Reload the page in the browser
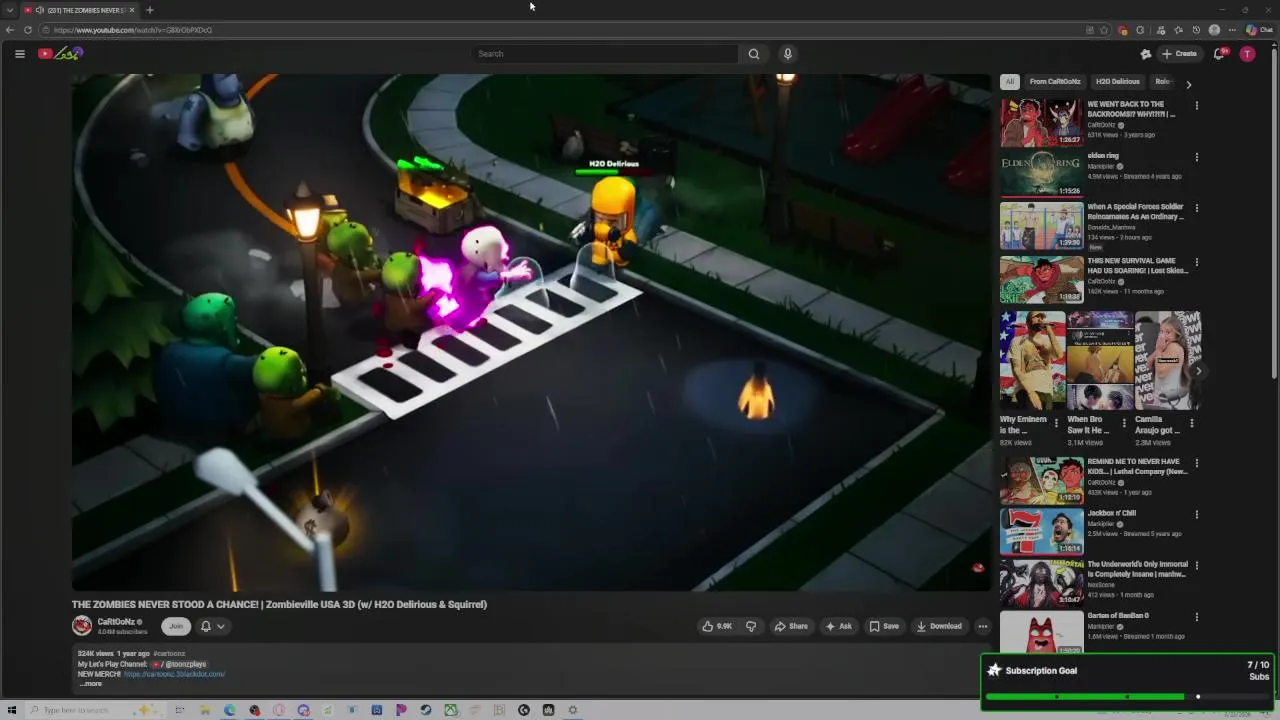 pyautogui.click(x=28, y=30)
